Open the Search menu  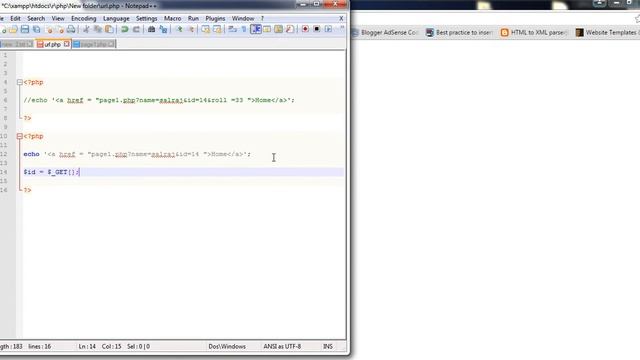(36, 18)
